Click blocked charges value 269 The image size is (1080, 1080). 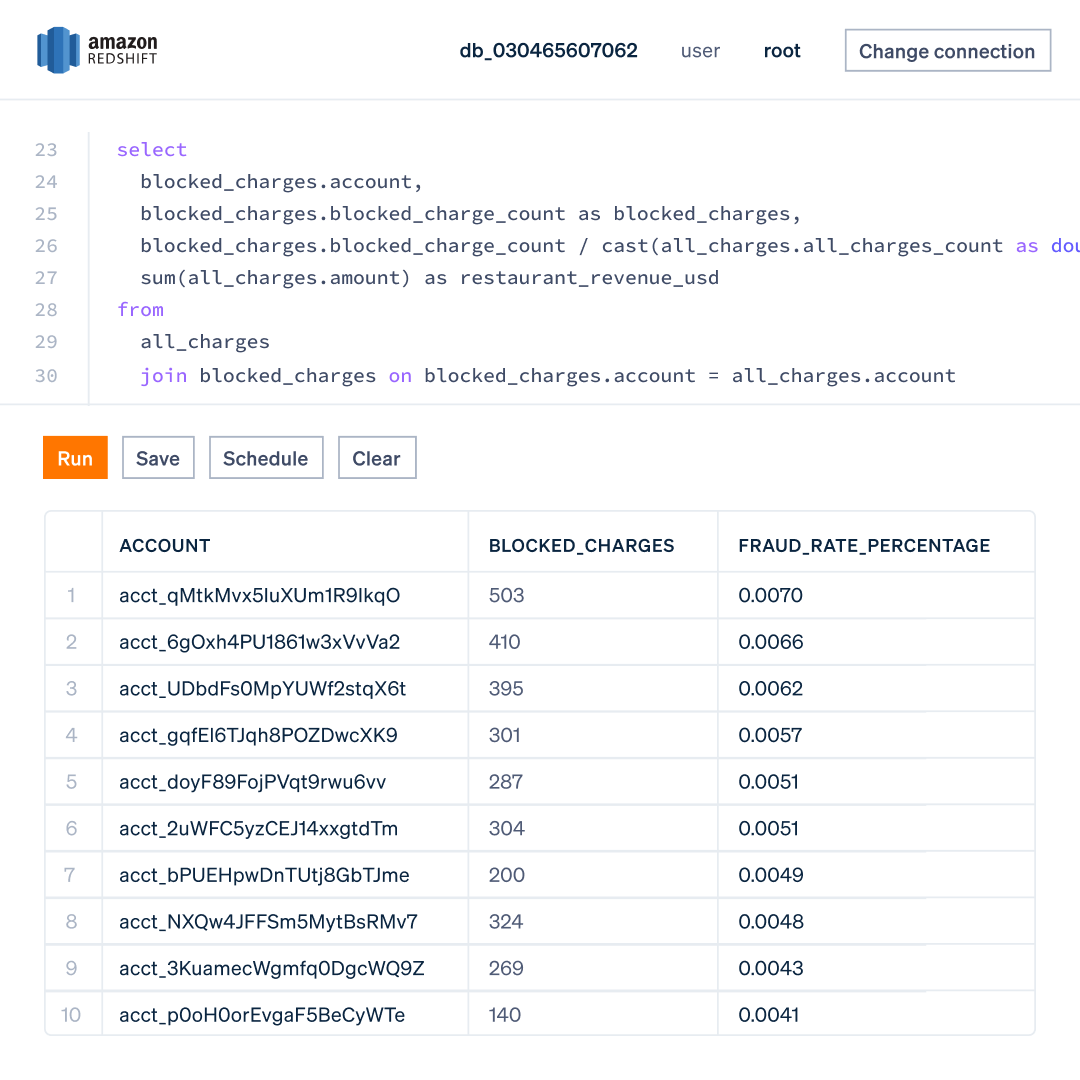tap(506, 968)
